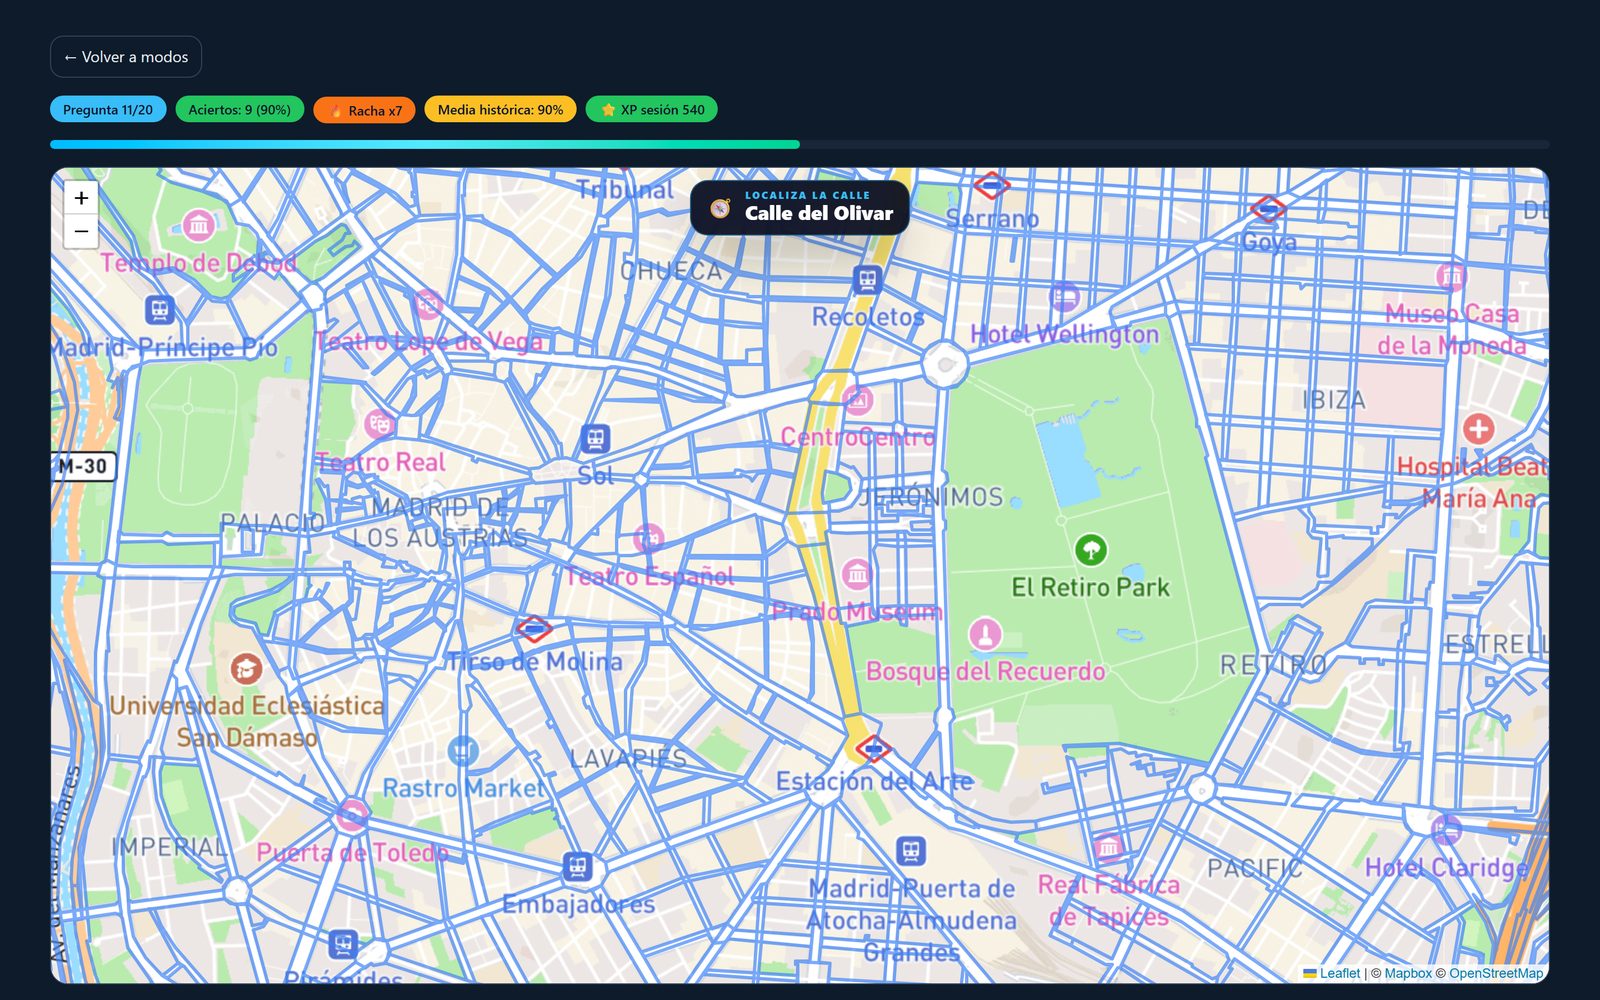Click the Embajadores train station icon
This screenshot has width=1600, height=1000.
[x=577, y=866]
